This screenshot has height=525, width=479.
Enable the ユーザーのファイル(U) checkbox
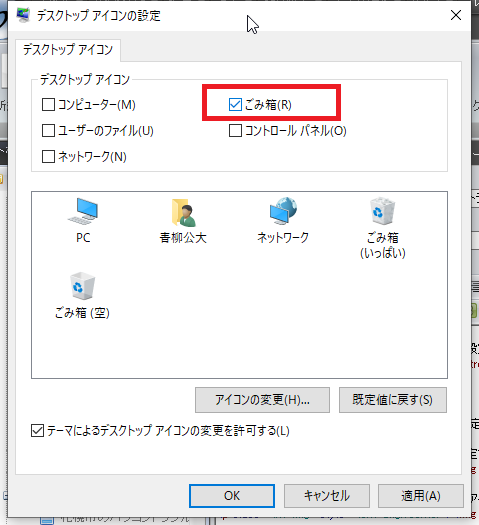point(48,131)
